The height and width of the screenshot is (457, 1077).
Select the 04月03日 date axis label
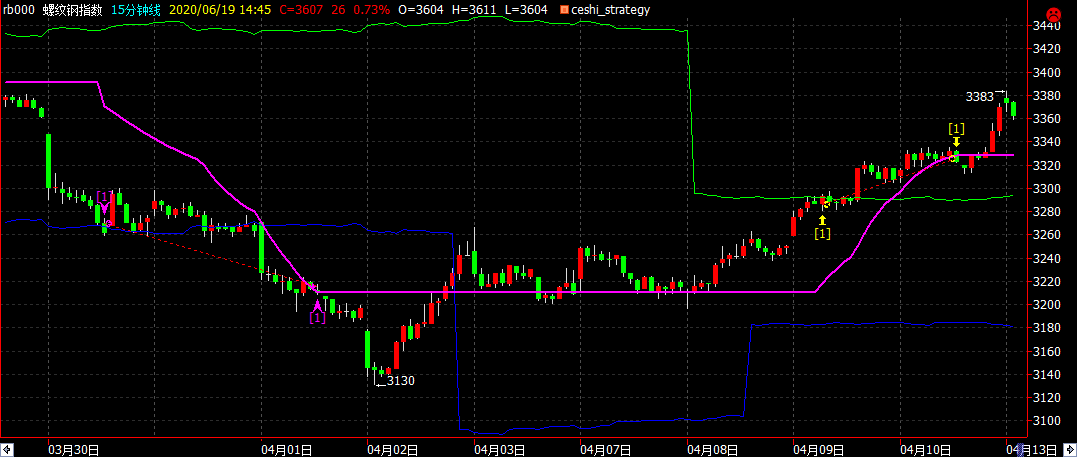click(495, 450)
